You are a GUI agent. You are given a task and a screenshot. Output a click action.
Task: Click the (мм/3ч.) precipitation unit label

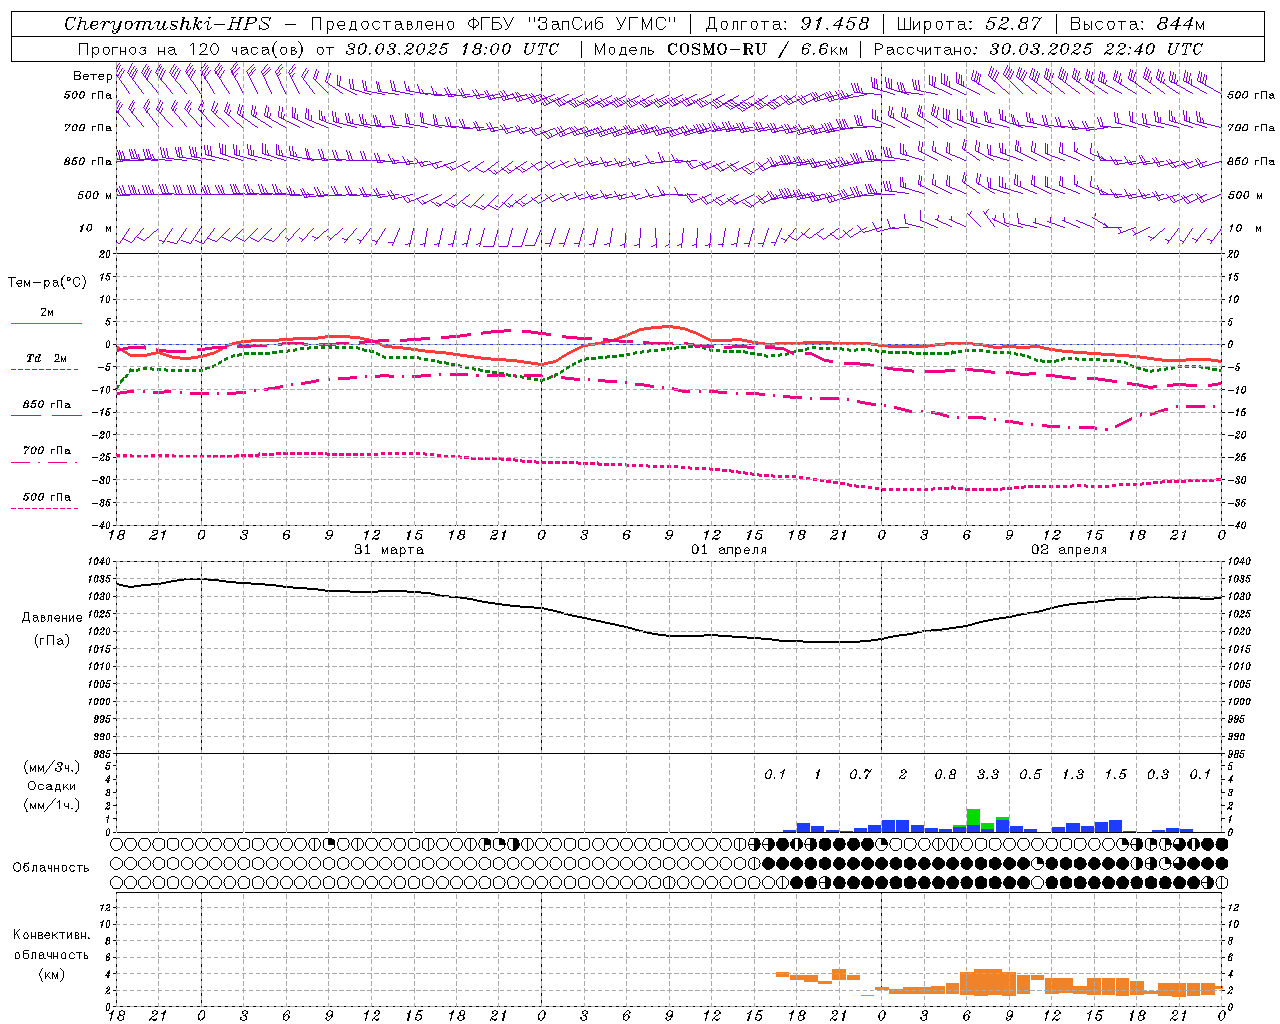pos(51,767)
